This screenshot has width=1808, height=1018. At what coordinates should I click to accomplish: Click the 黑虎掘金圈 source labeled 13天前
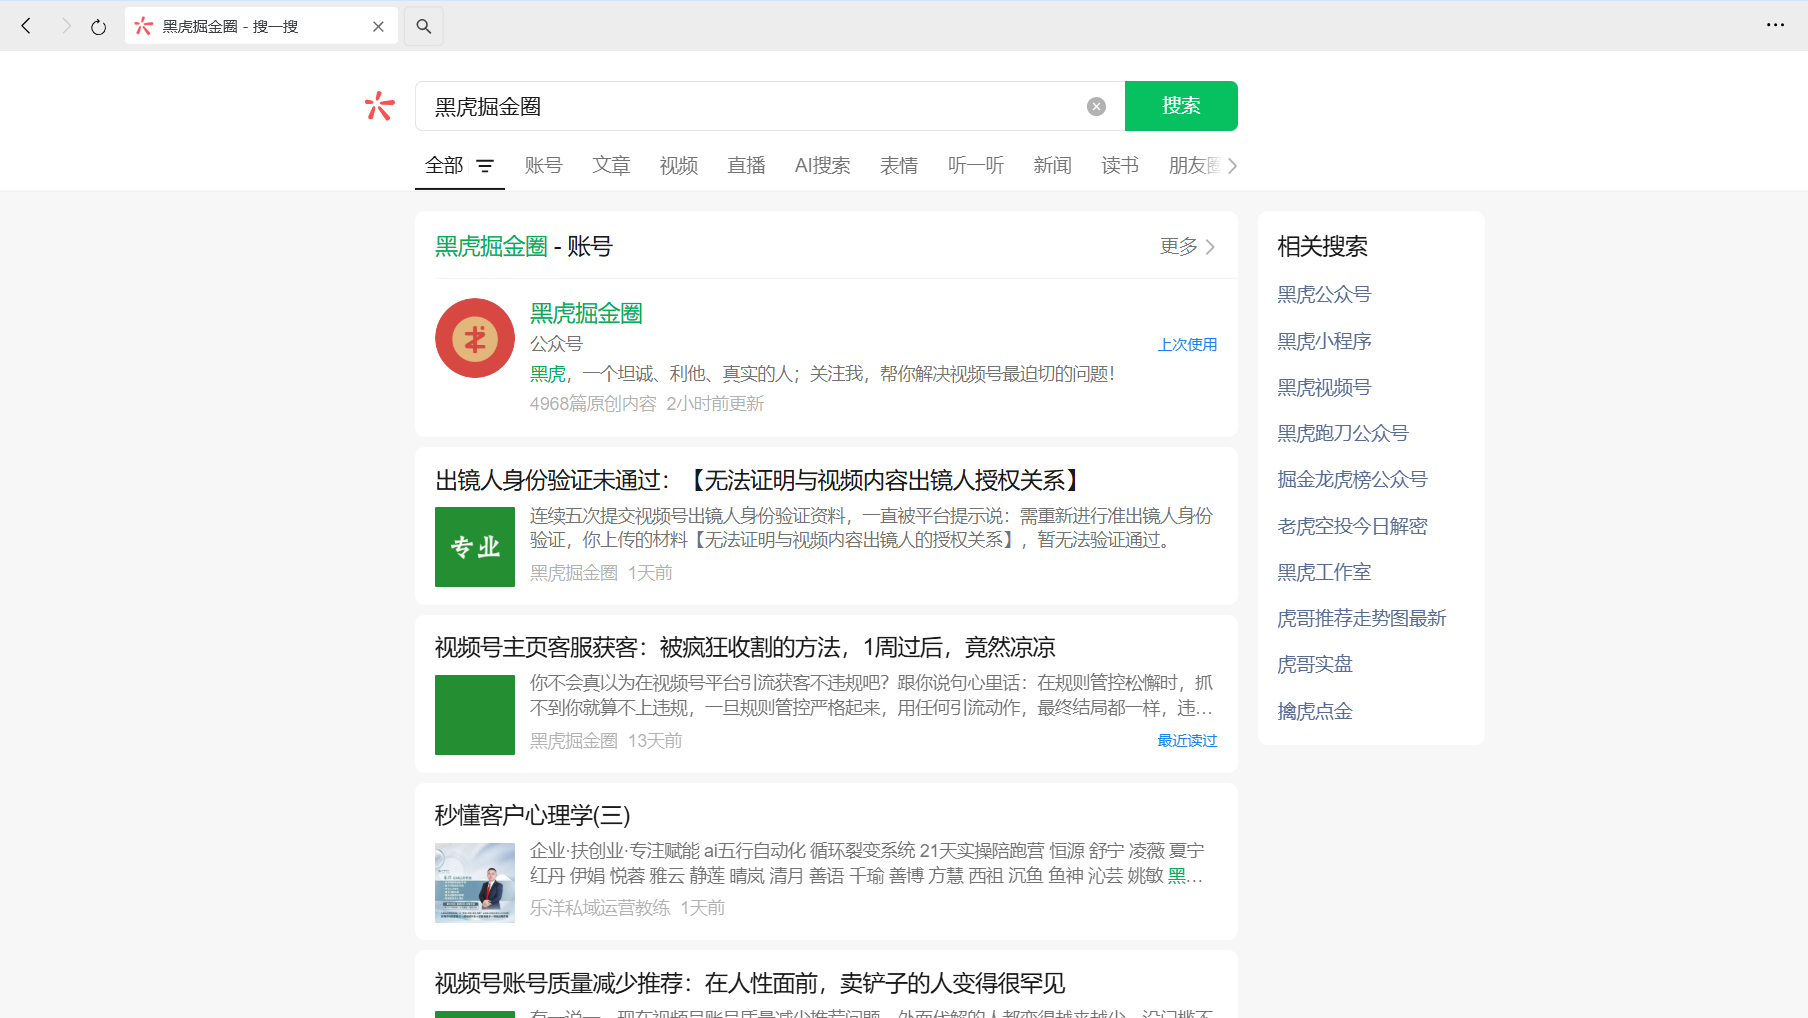(x=574, y=741)
